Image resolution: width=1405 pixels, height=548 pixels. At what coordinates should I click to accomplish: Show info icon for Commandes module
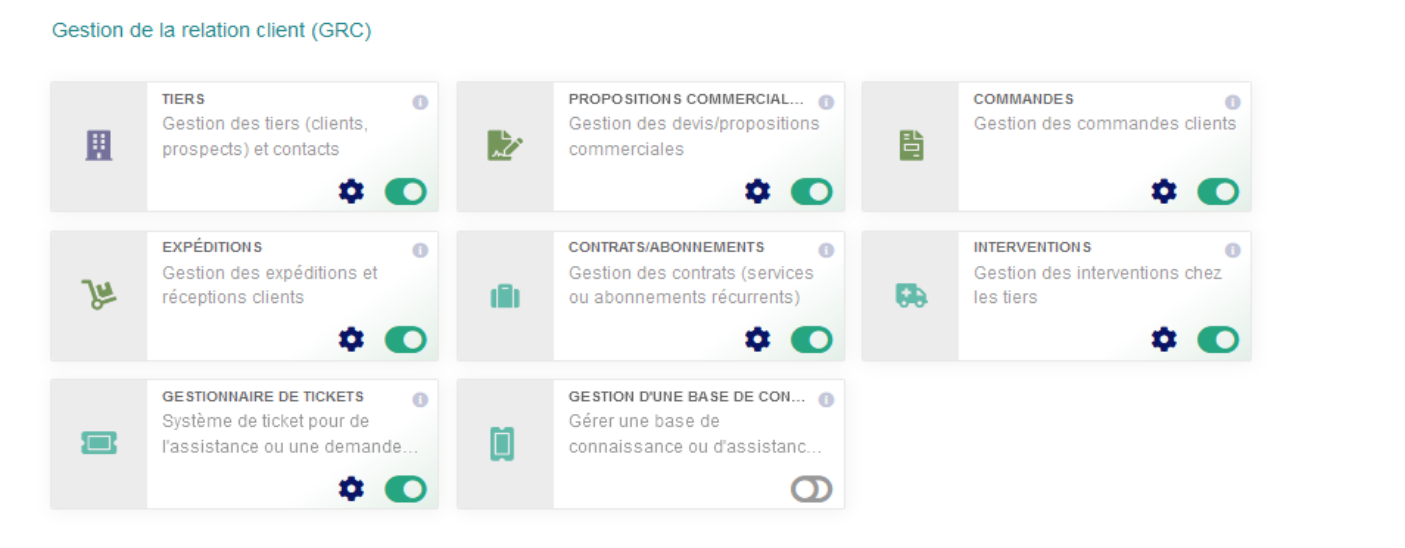click(x=1232, y=102)
